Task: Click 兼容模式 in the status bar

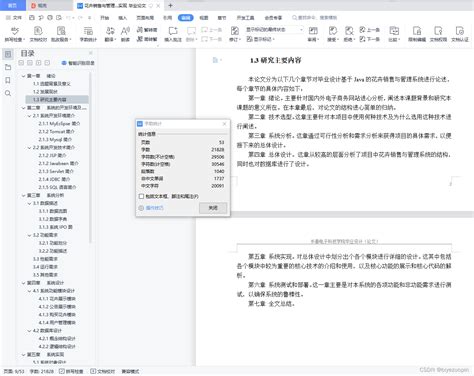Action: 130,371
